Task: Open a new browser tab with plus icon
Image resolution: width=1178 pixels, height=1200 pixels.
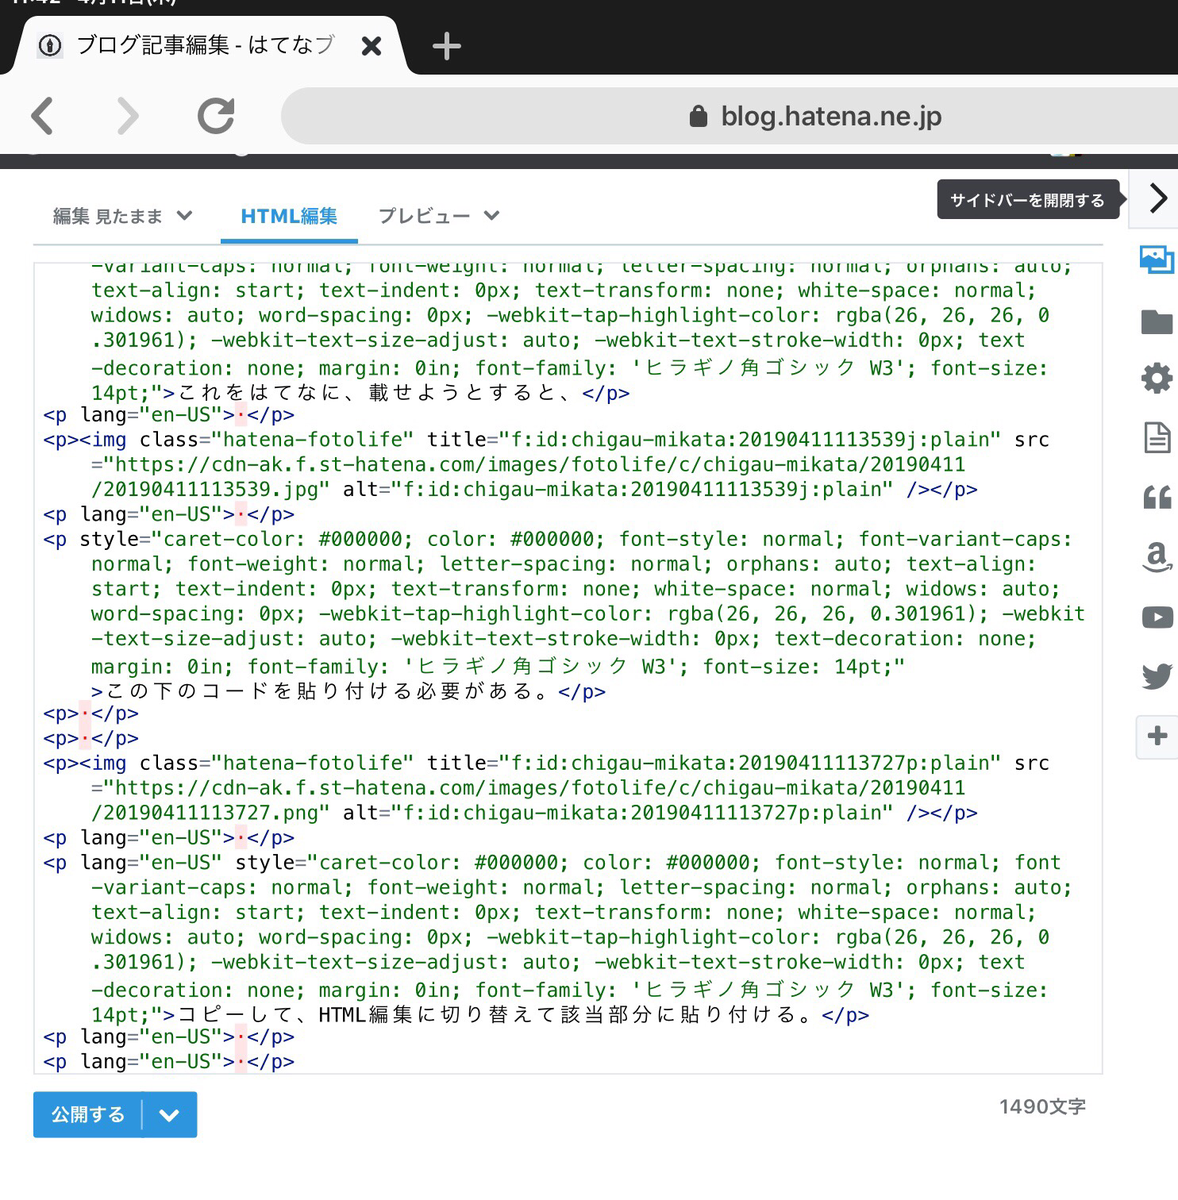Action: [446, 46]
